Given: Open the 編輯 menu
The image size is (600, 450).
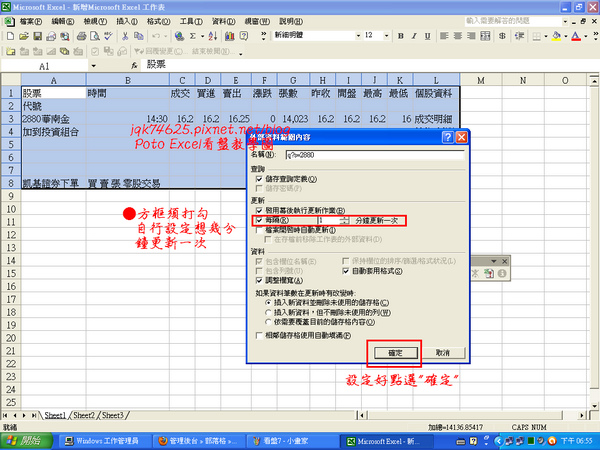Looking at the screenshot, I should point(63,21).
